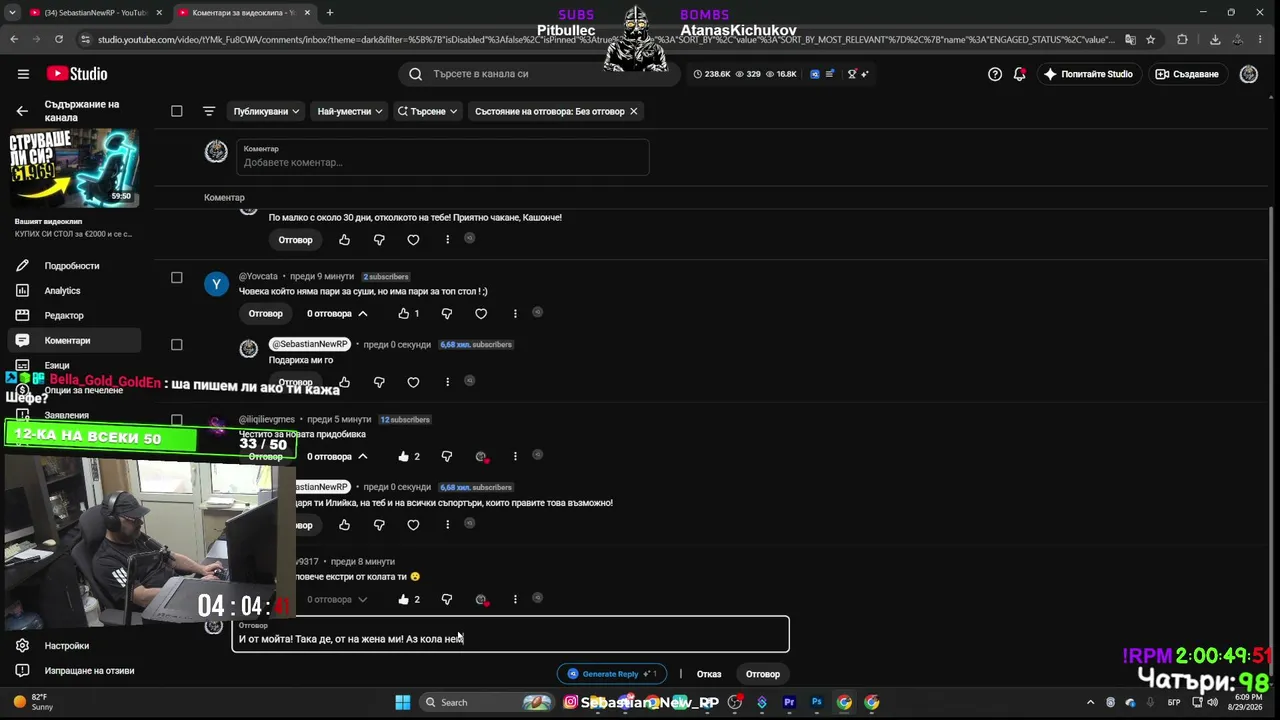This screenshot has width=1280, height=720.
Task: Cancel the reply with 'Отказ'
Action: (709, 674)
